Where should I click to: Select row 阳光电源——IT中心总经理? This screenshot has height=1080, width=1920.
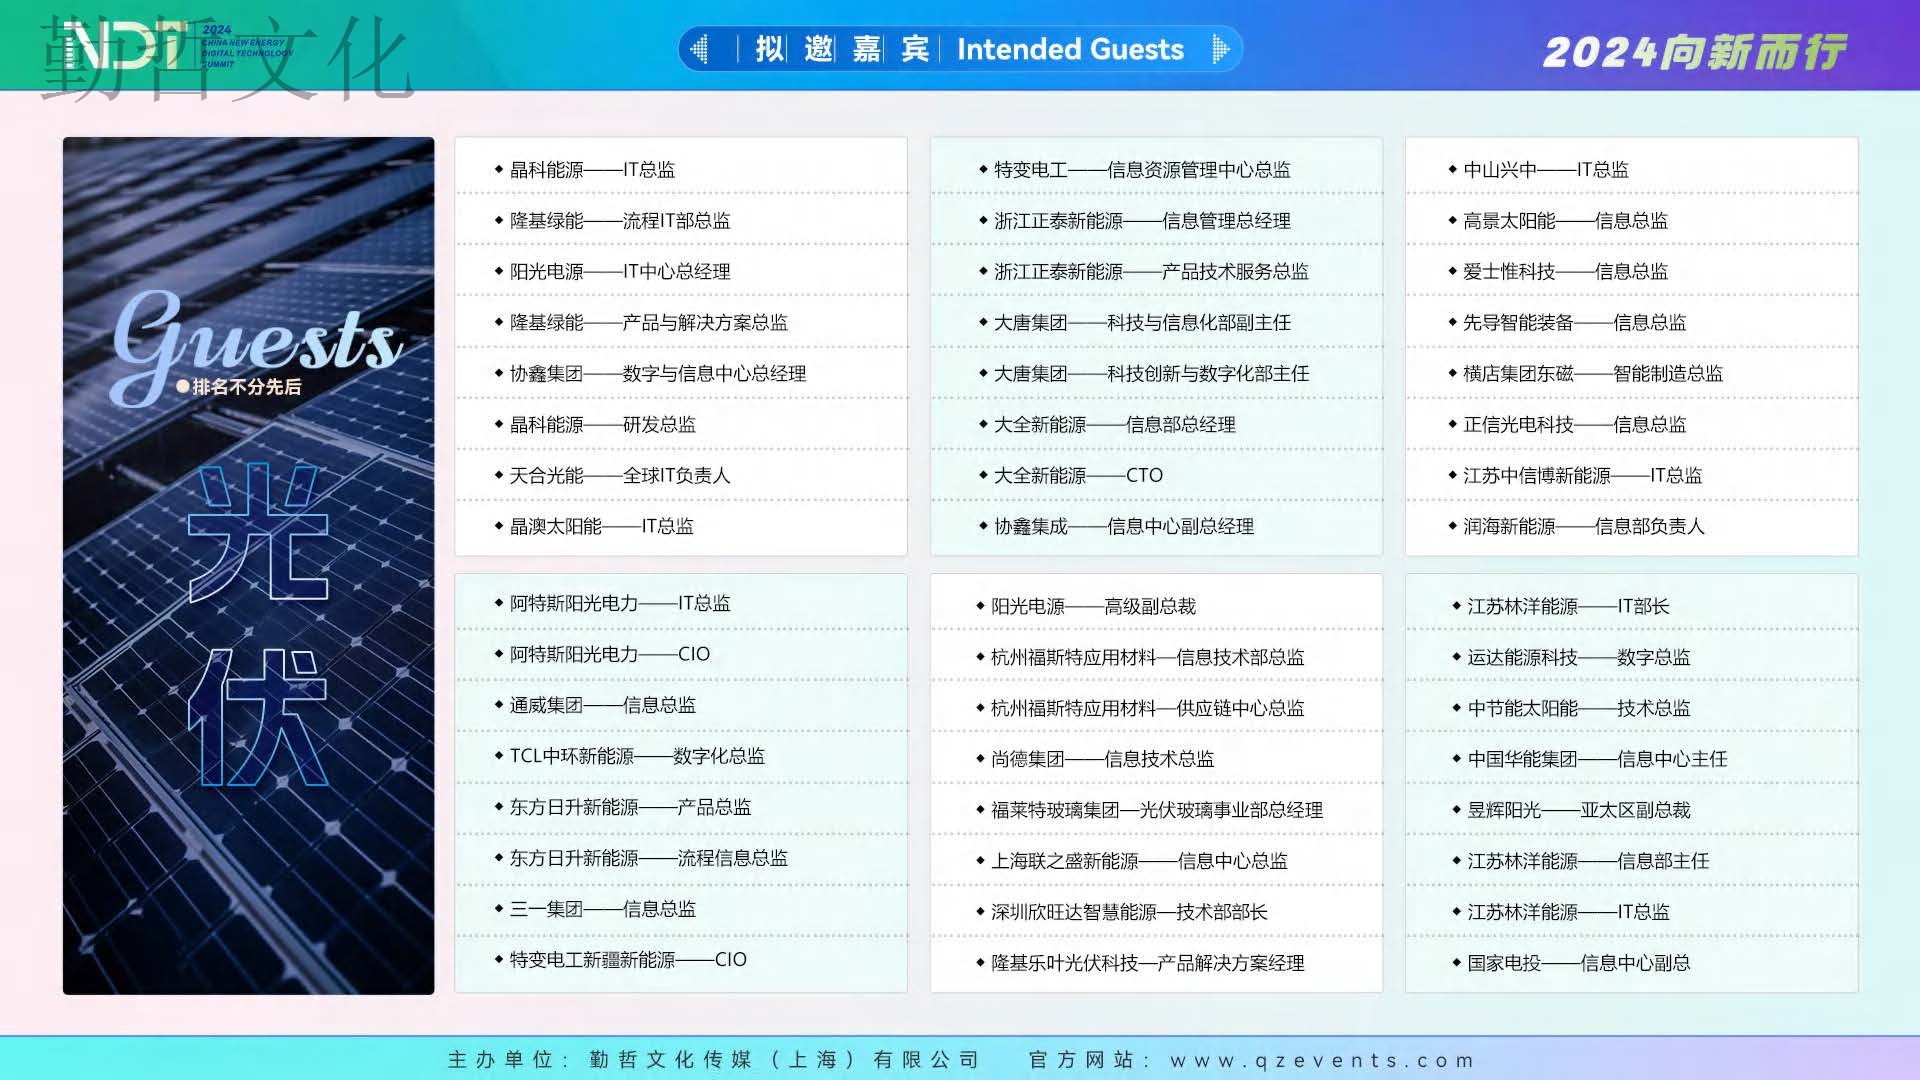(681, 272)
